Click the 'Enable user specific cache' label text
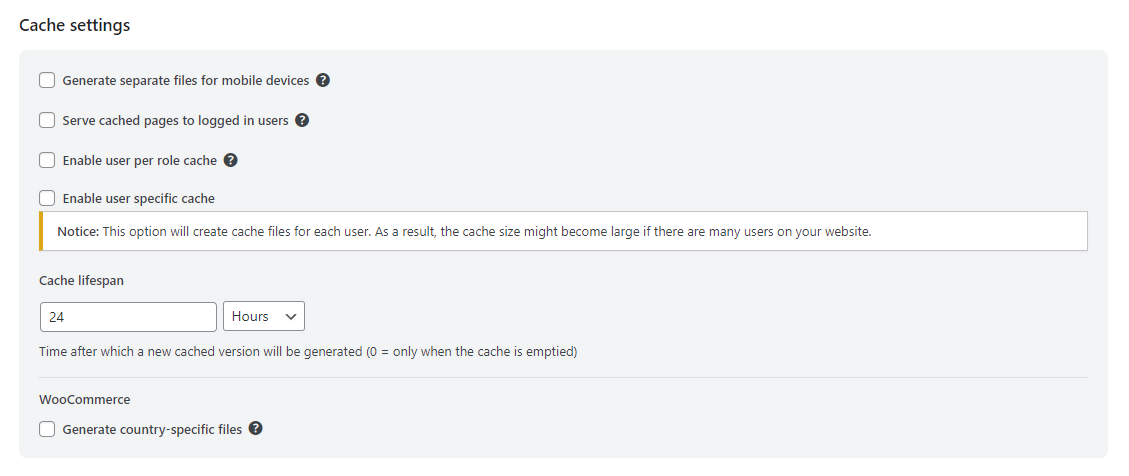The height and width of the screenshot is (476, 1129). coord(138,198)
